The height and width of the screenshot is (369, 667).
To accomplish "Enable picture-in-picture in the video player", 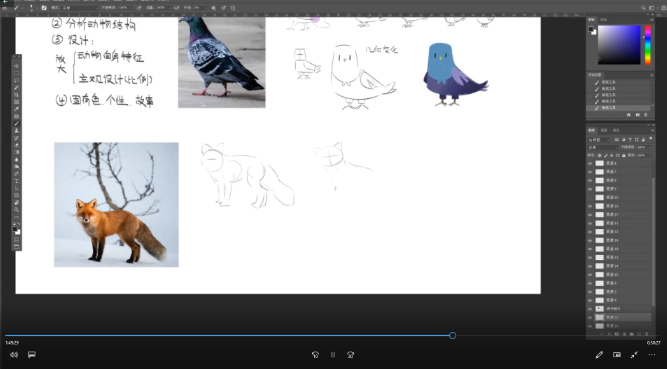I will tap(617, 355).
